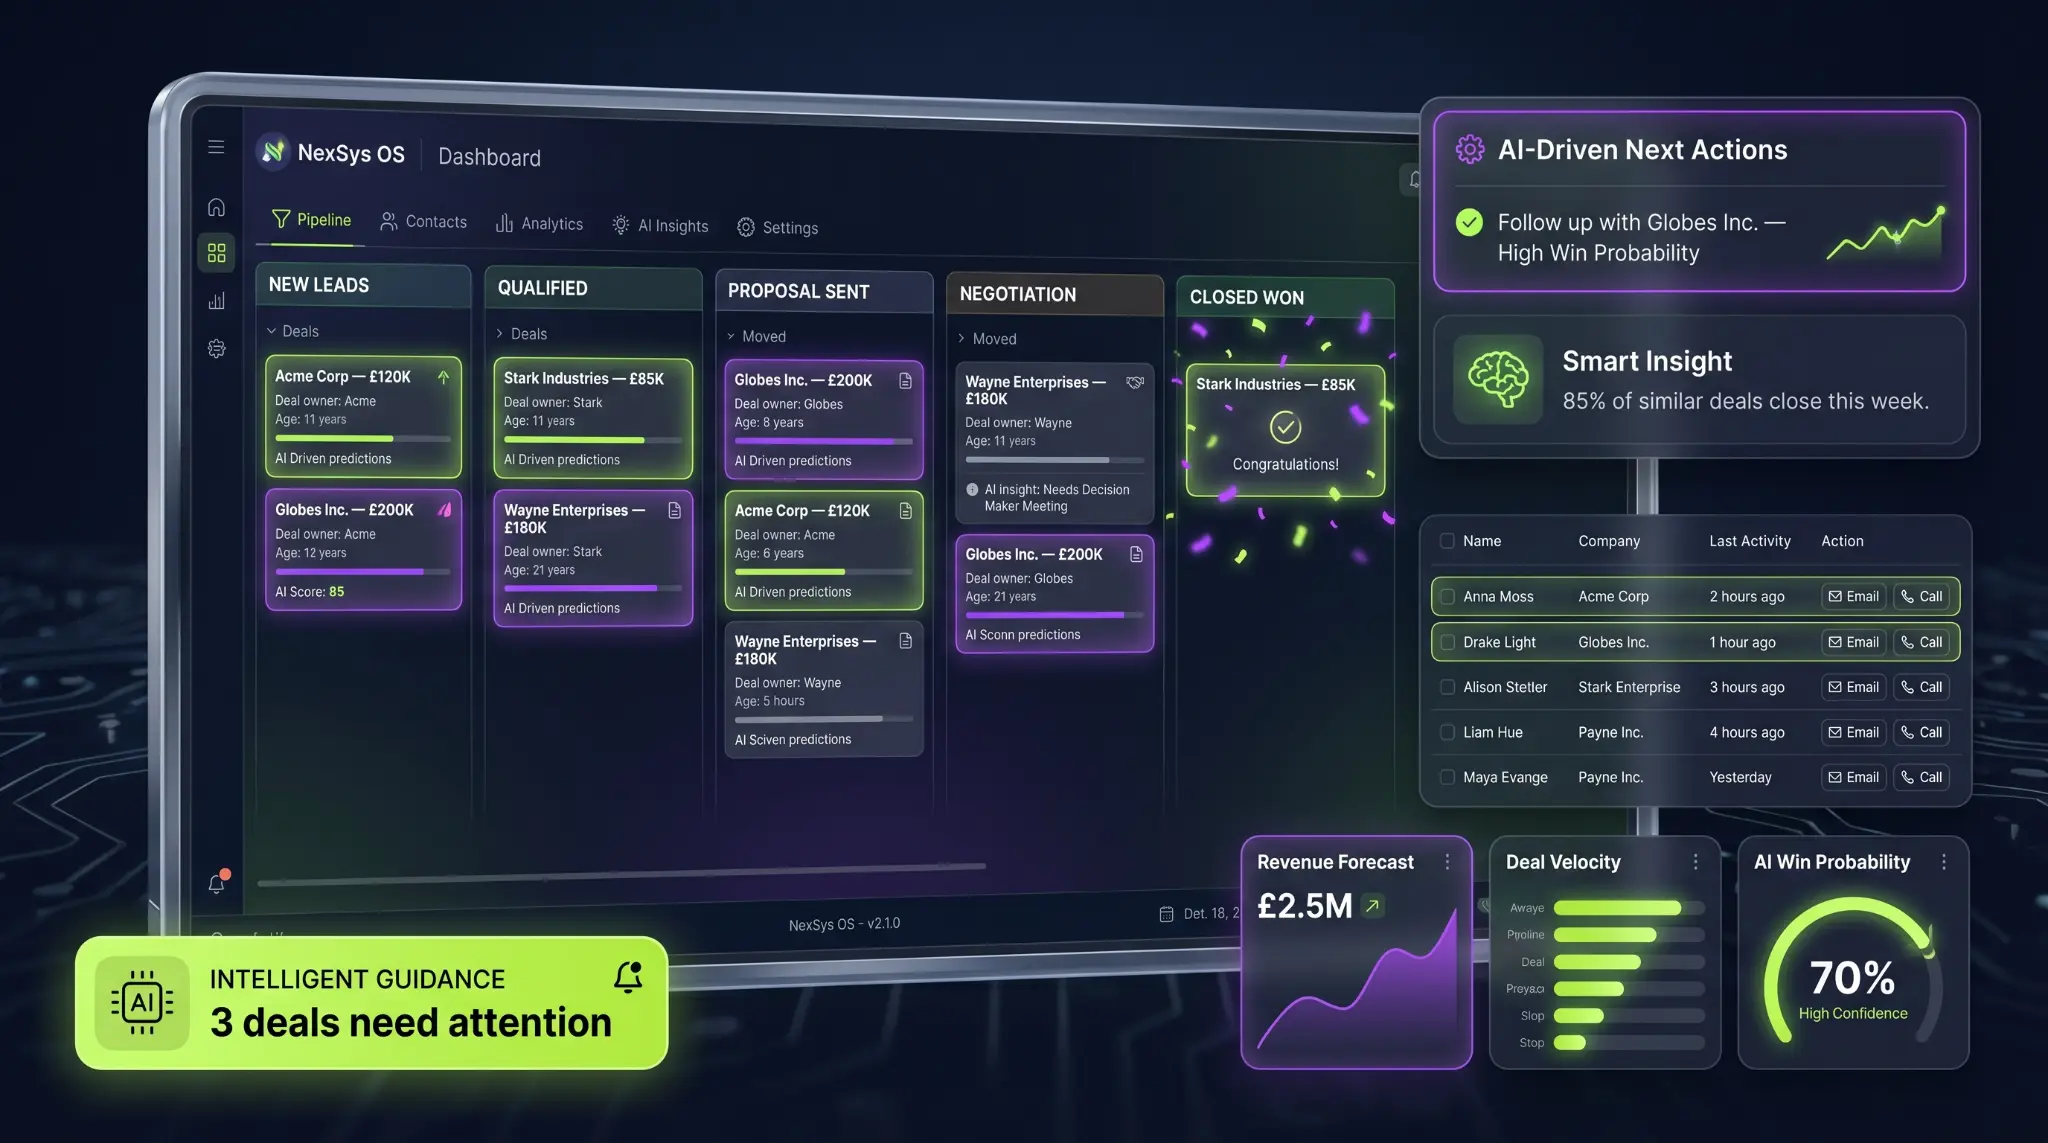Select the header checkbox in the Name column
Viewport: 2048px width, 1143px height.
click(x=1446, y=540)
